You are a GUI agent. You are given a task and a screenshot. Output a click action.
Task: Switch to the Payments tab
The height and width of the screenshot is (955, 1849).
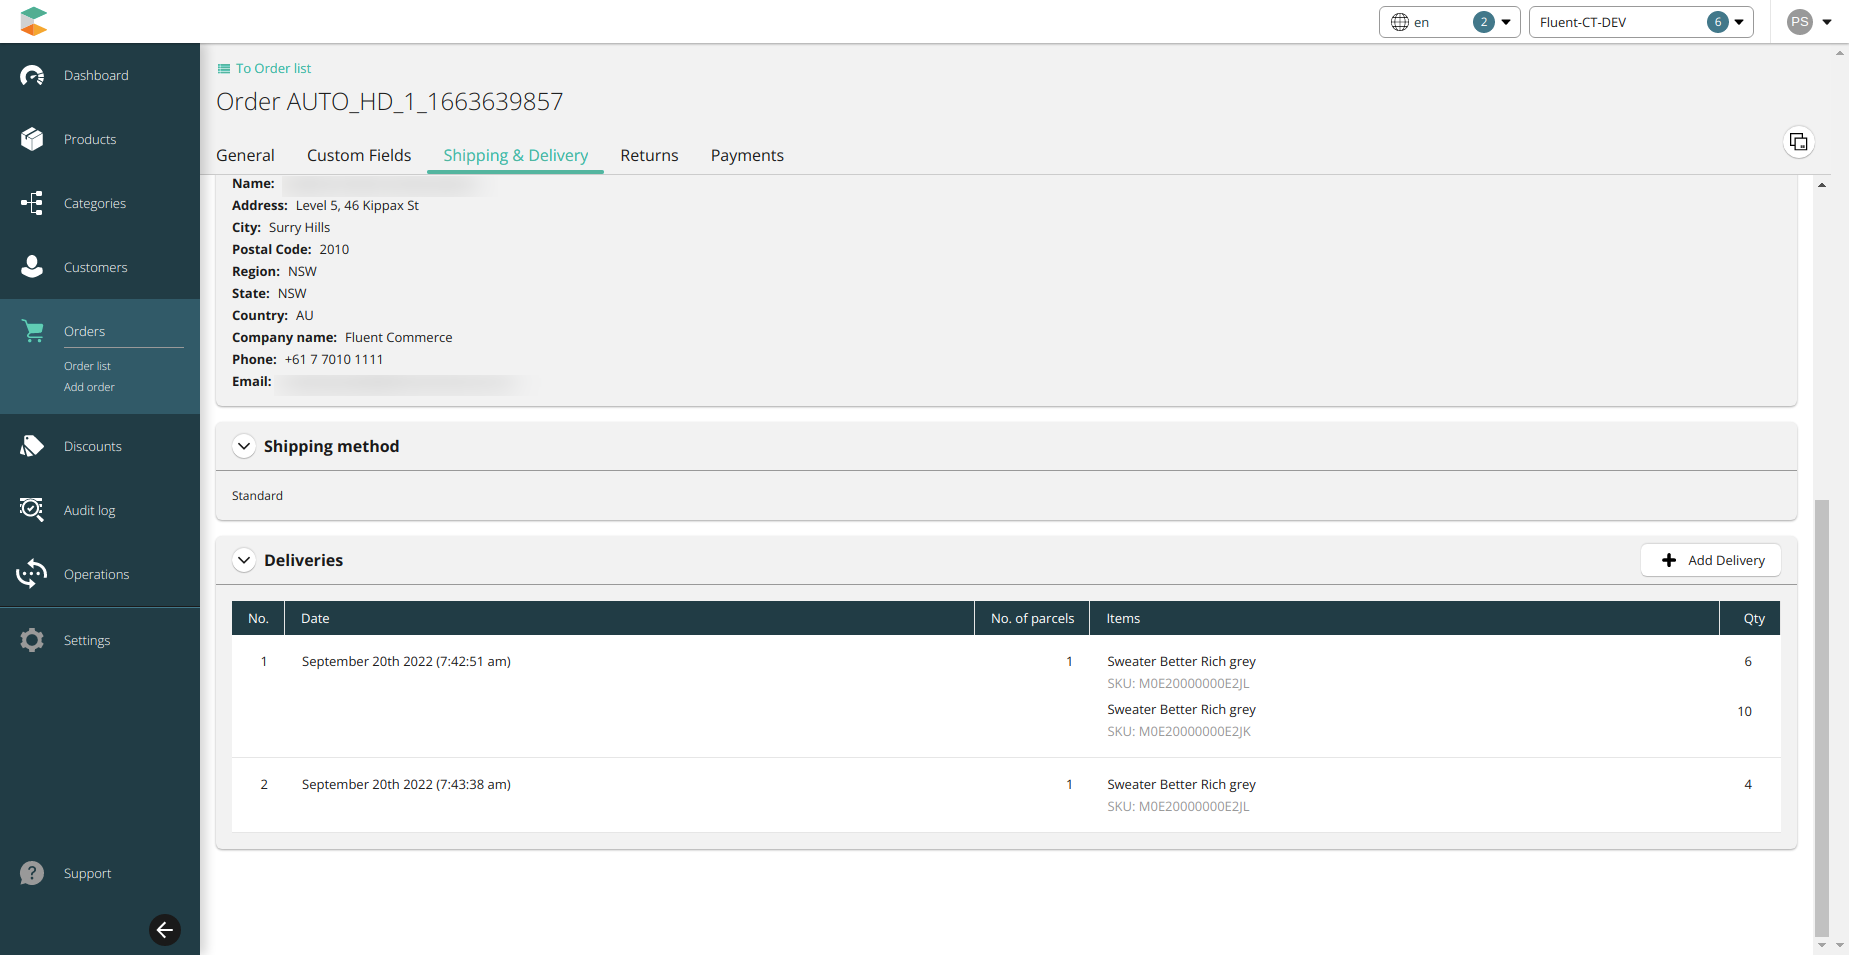pos(747,155)
